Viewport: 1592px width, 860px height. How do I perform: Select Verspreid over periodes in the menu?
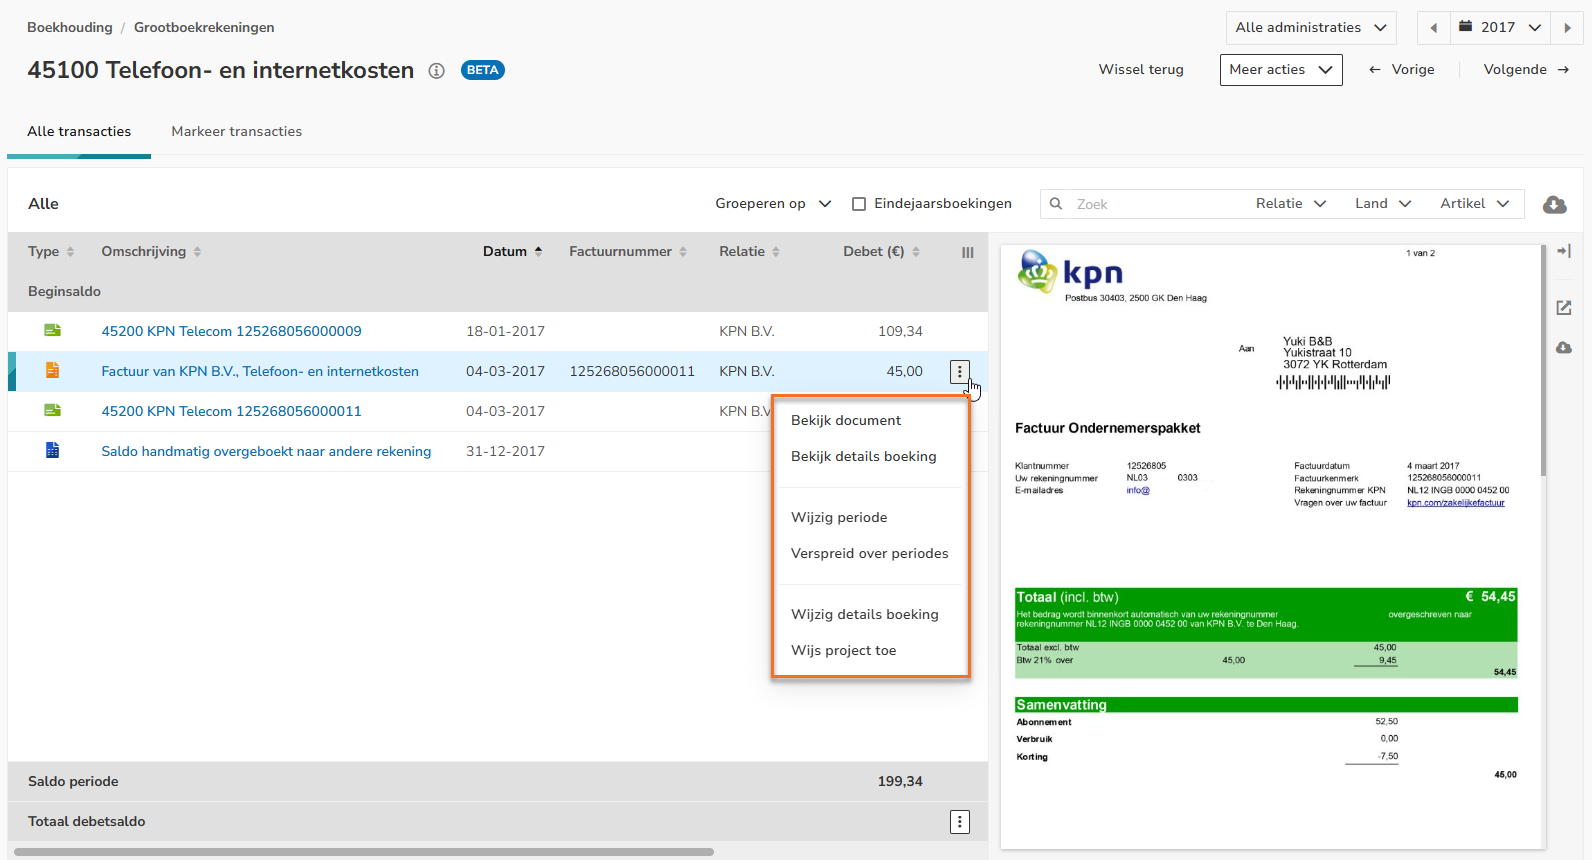point(870,554)
